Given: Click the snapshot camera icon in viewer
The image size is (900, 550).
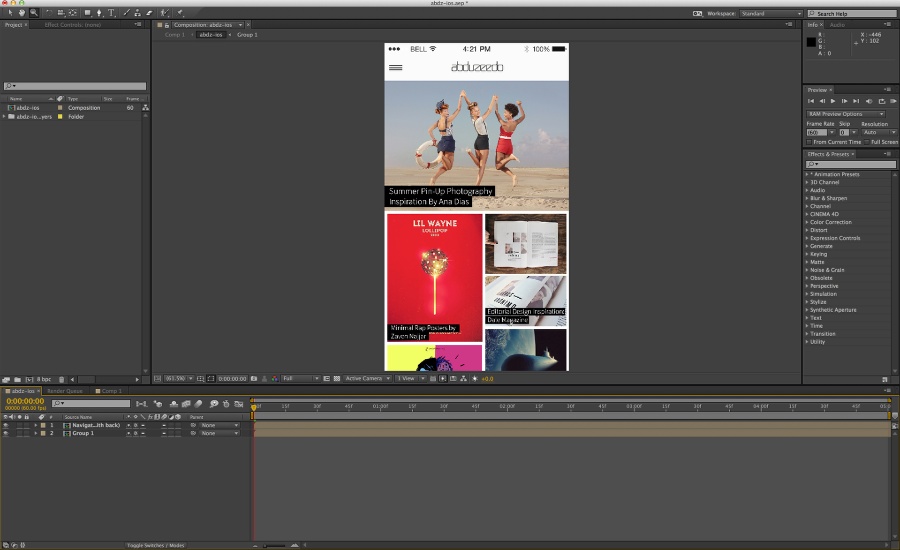Looking at the screenshot, I should (x=254, y=379).
